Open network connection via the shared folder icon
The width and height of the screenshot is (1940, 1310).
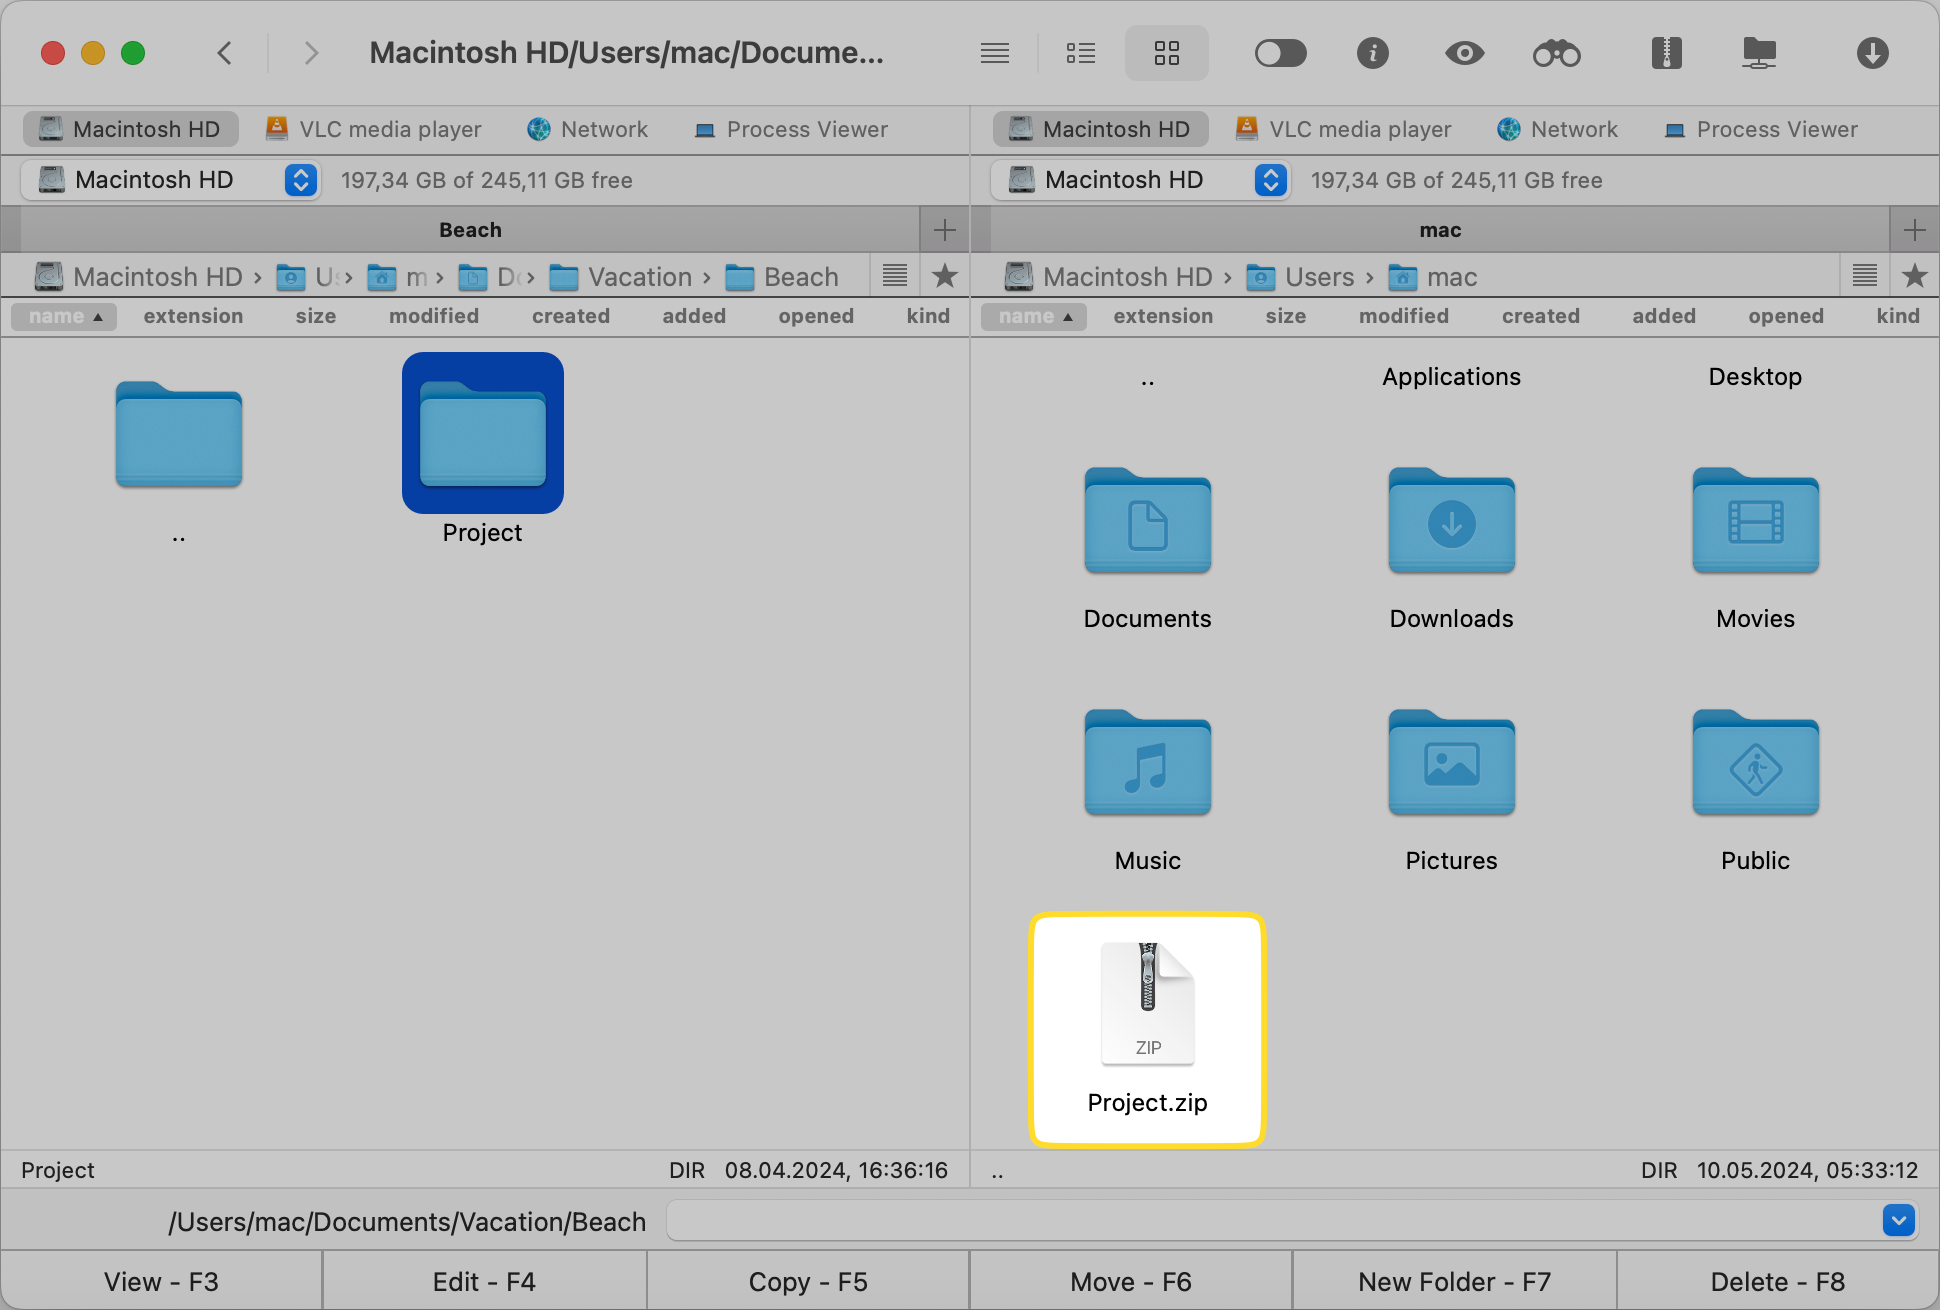pyautogui.click(x=1759, y=53)
